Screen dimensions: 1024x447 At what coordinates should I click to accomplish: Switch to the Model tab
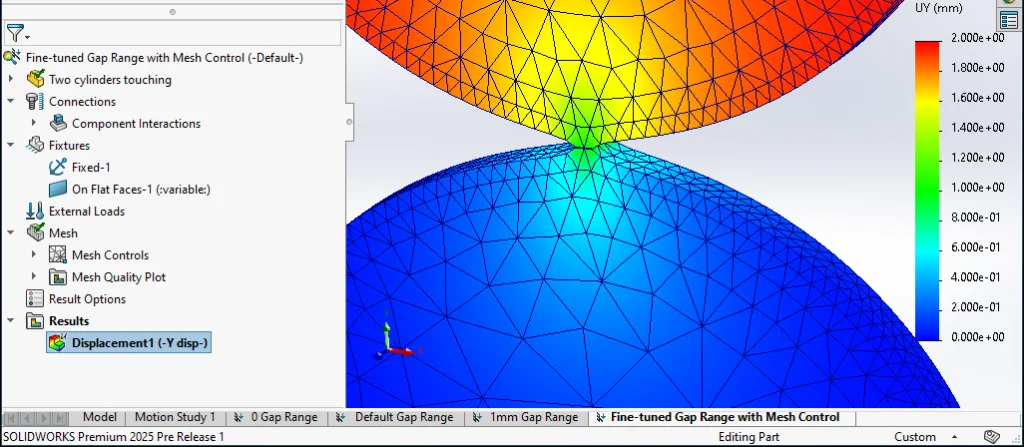[100, 417]
